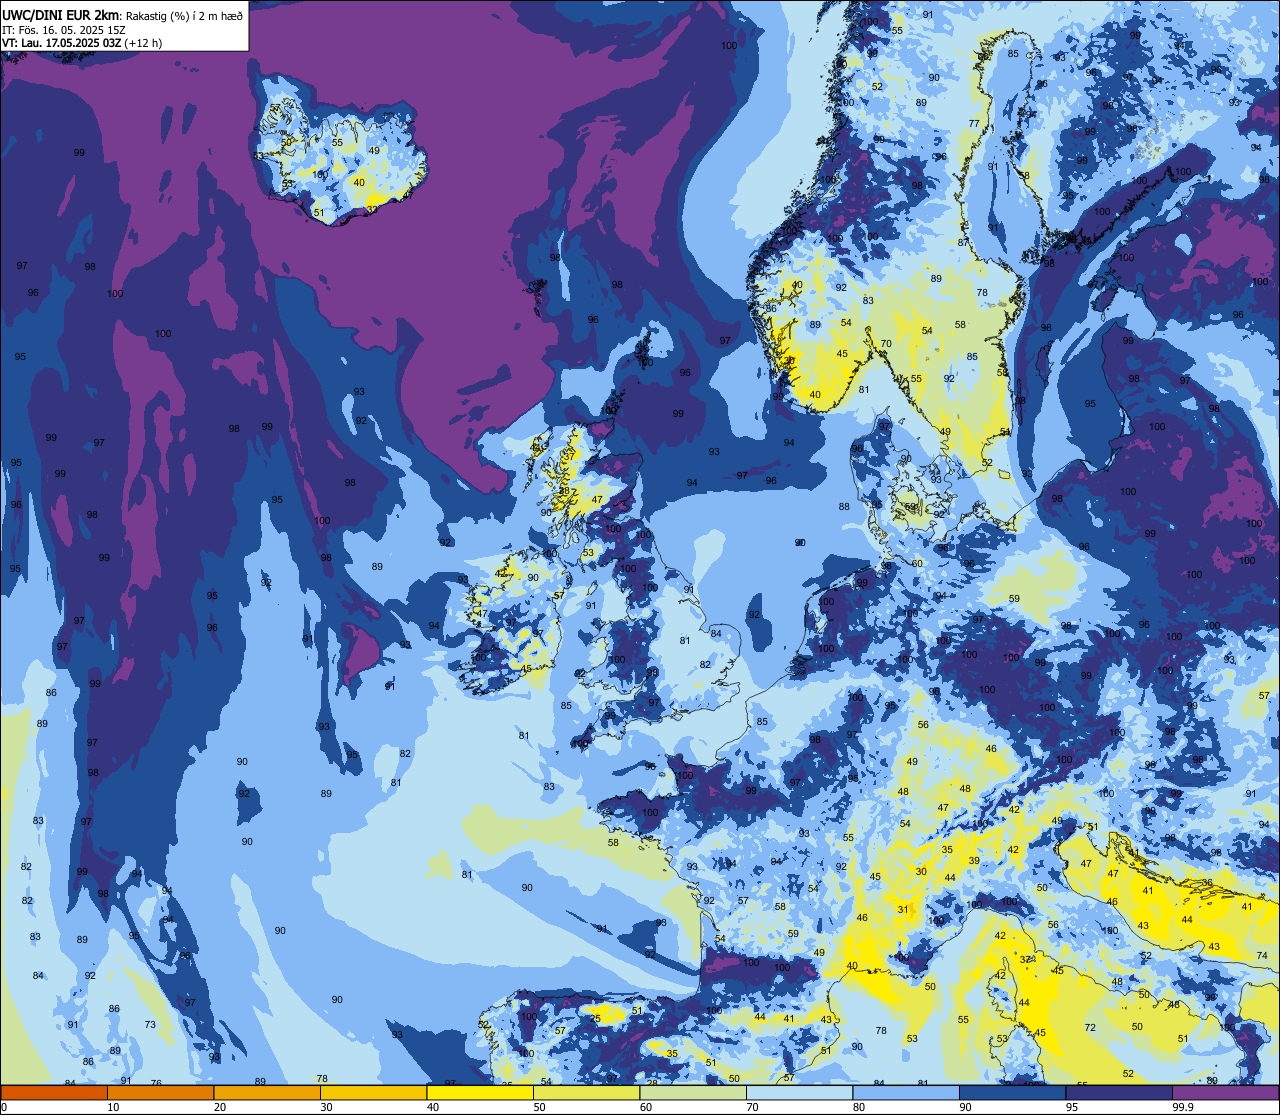The width and height of the screenshot is (1280, 1115).
Task: Click the amber 20–30 legend swatch
Action: 267,1093
